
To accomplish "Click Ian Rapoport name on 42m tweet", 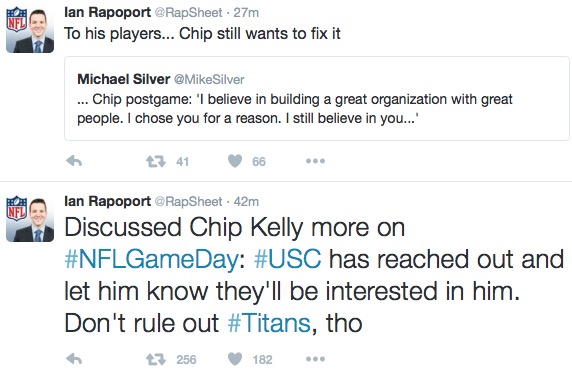I will coord(108,201).
